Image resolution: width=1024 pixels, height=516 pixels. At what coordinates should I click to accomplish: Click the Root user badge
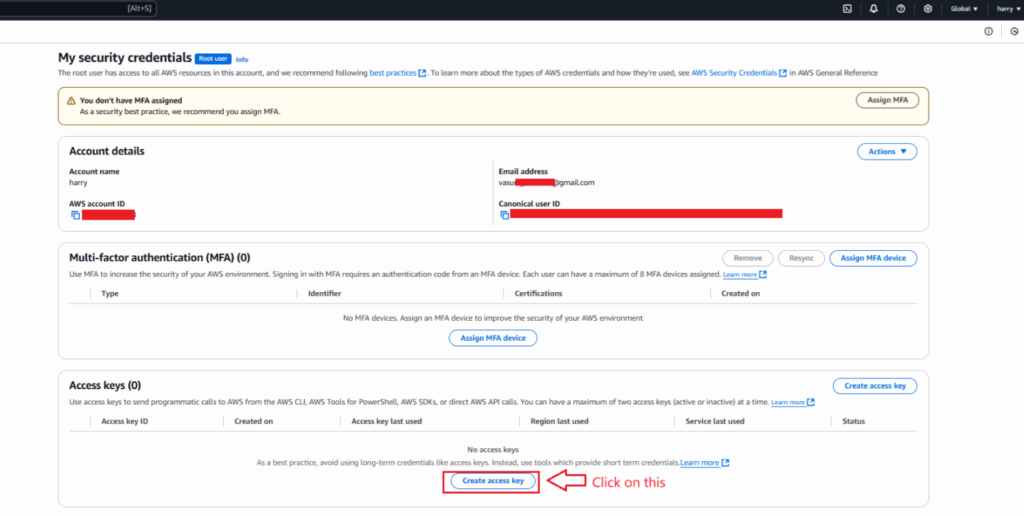(x=213, y=59)
